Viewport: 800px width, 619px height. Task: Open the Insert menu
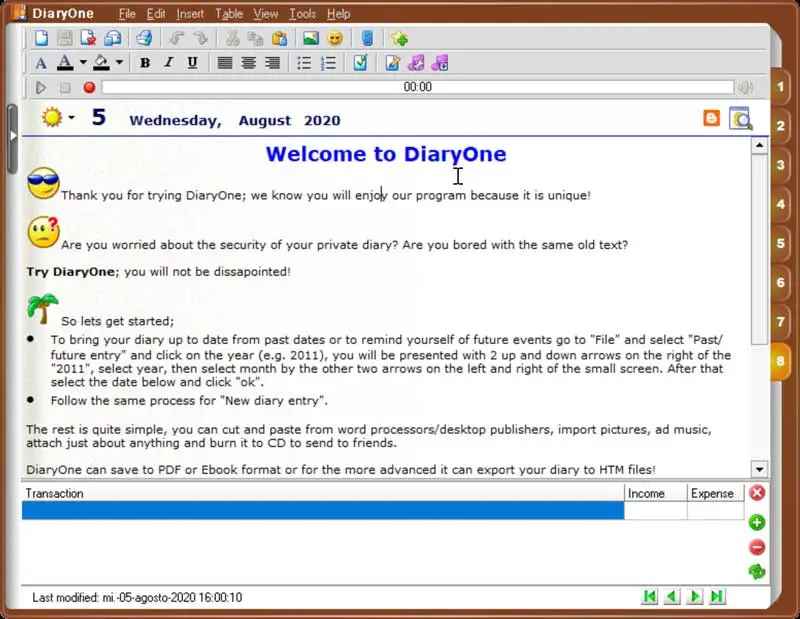pos(190,14)
